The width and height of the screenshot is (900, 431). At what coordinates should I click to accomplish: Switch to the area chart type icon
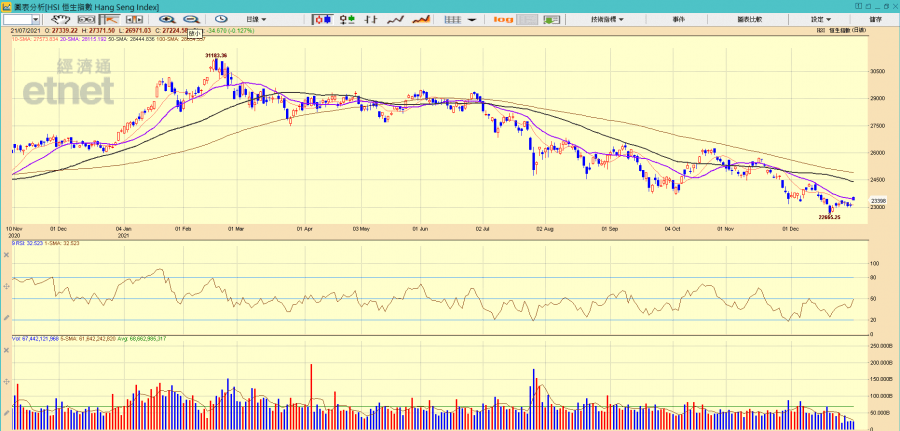click(422, 19)
